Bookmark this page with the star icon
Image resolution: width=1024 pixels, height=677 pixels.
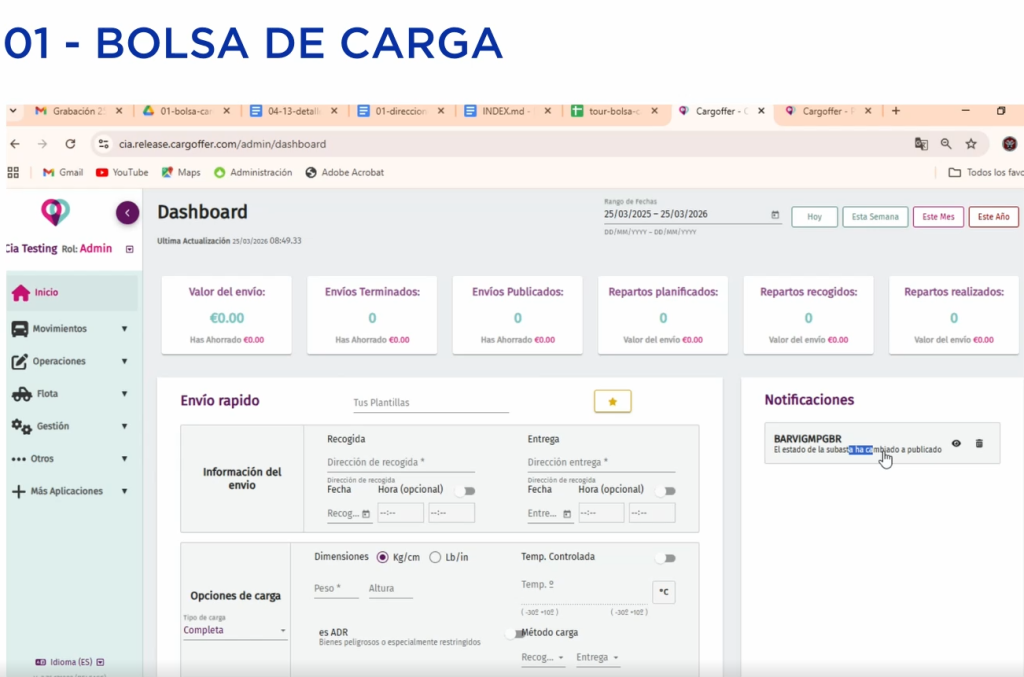click(970, 144)
